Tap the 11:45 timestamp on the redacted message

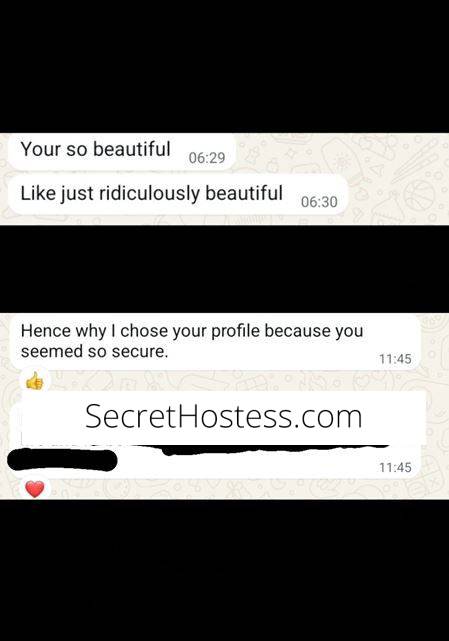pos(395,467)
